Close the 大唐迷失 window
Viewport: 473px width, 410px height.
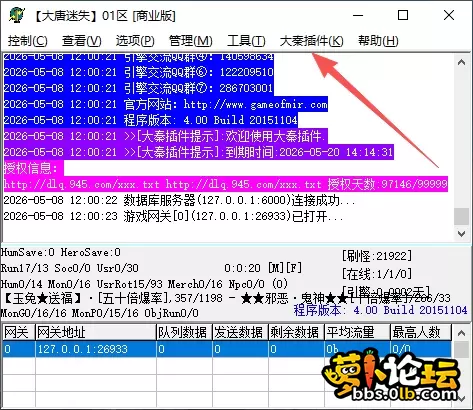[x=449, y=15]
